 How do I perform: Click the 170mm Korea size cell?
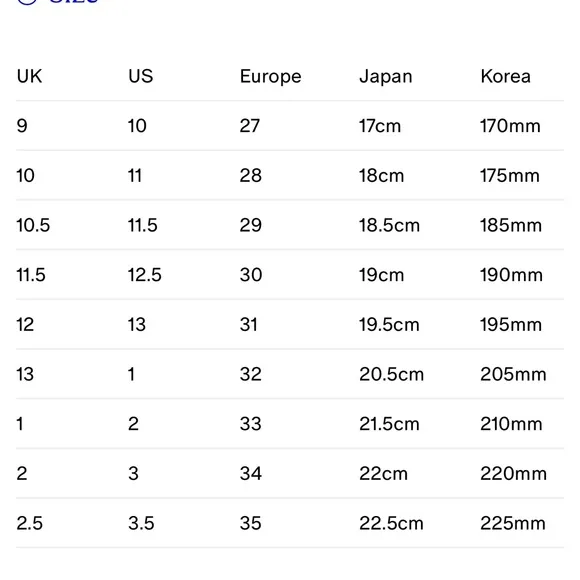click(x=510, y=126)
